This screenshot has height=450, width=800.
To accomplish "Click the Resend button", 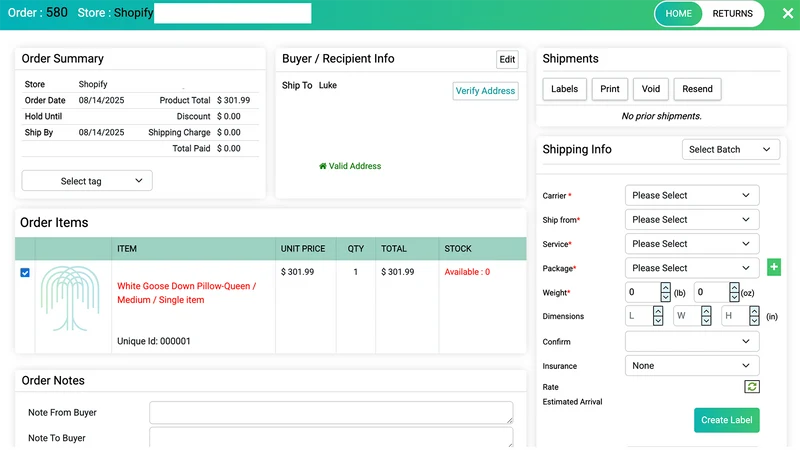I will pos(697,89).
